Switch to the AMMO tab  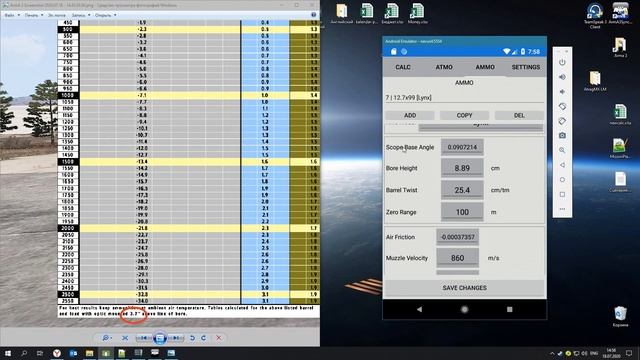pyautogui.click(x=485, y=67)
